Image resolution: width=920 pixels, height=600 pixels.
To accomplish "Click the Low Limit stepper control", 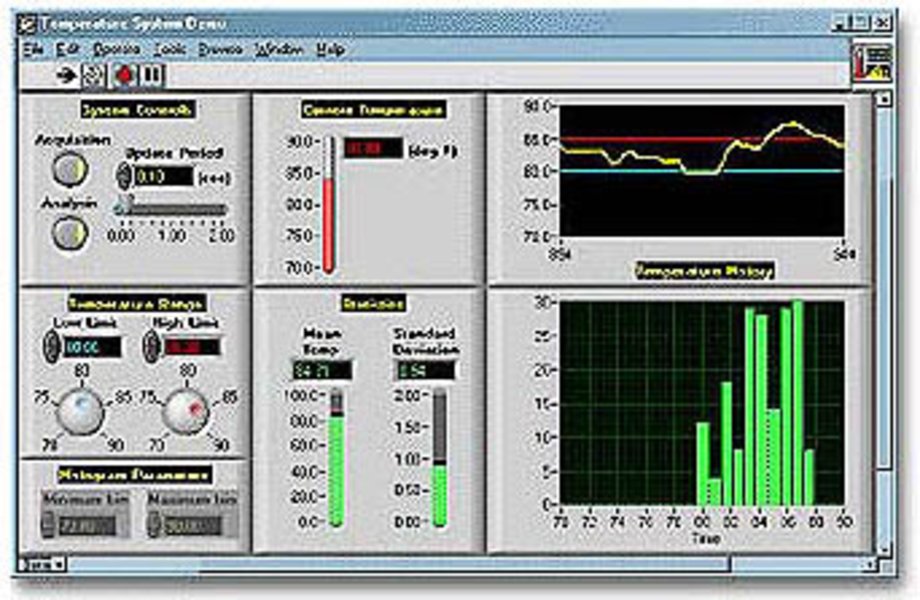I will point(50,347).
